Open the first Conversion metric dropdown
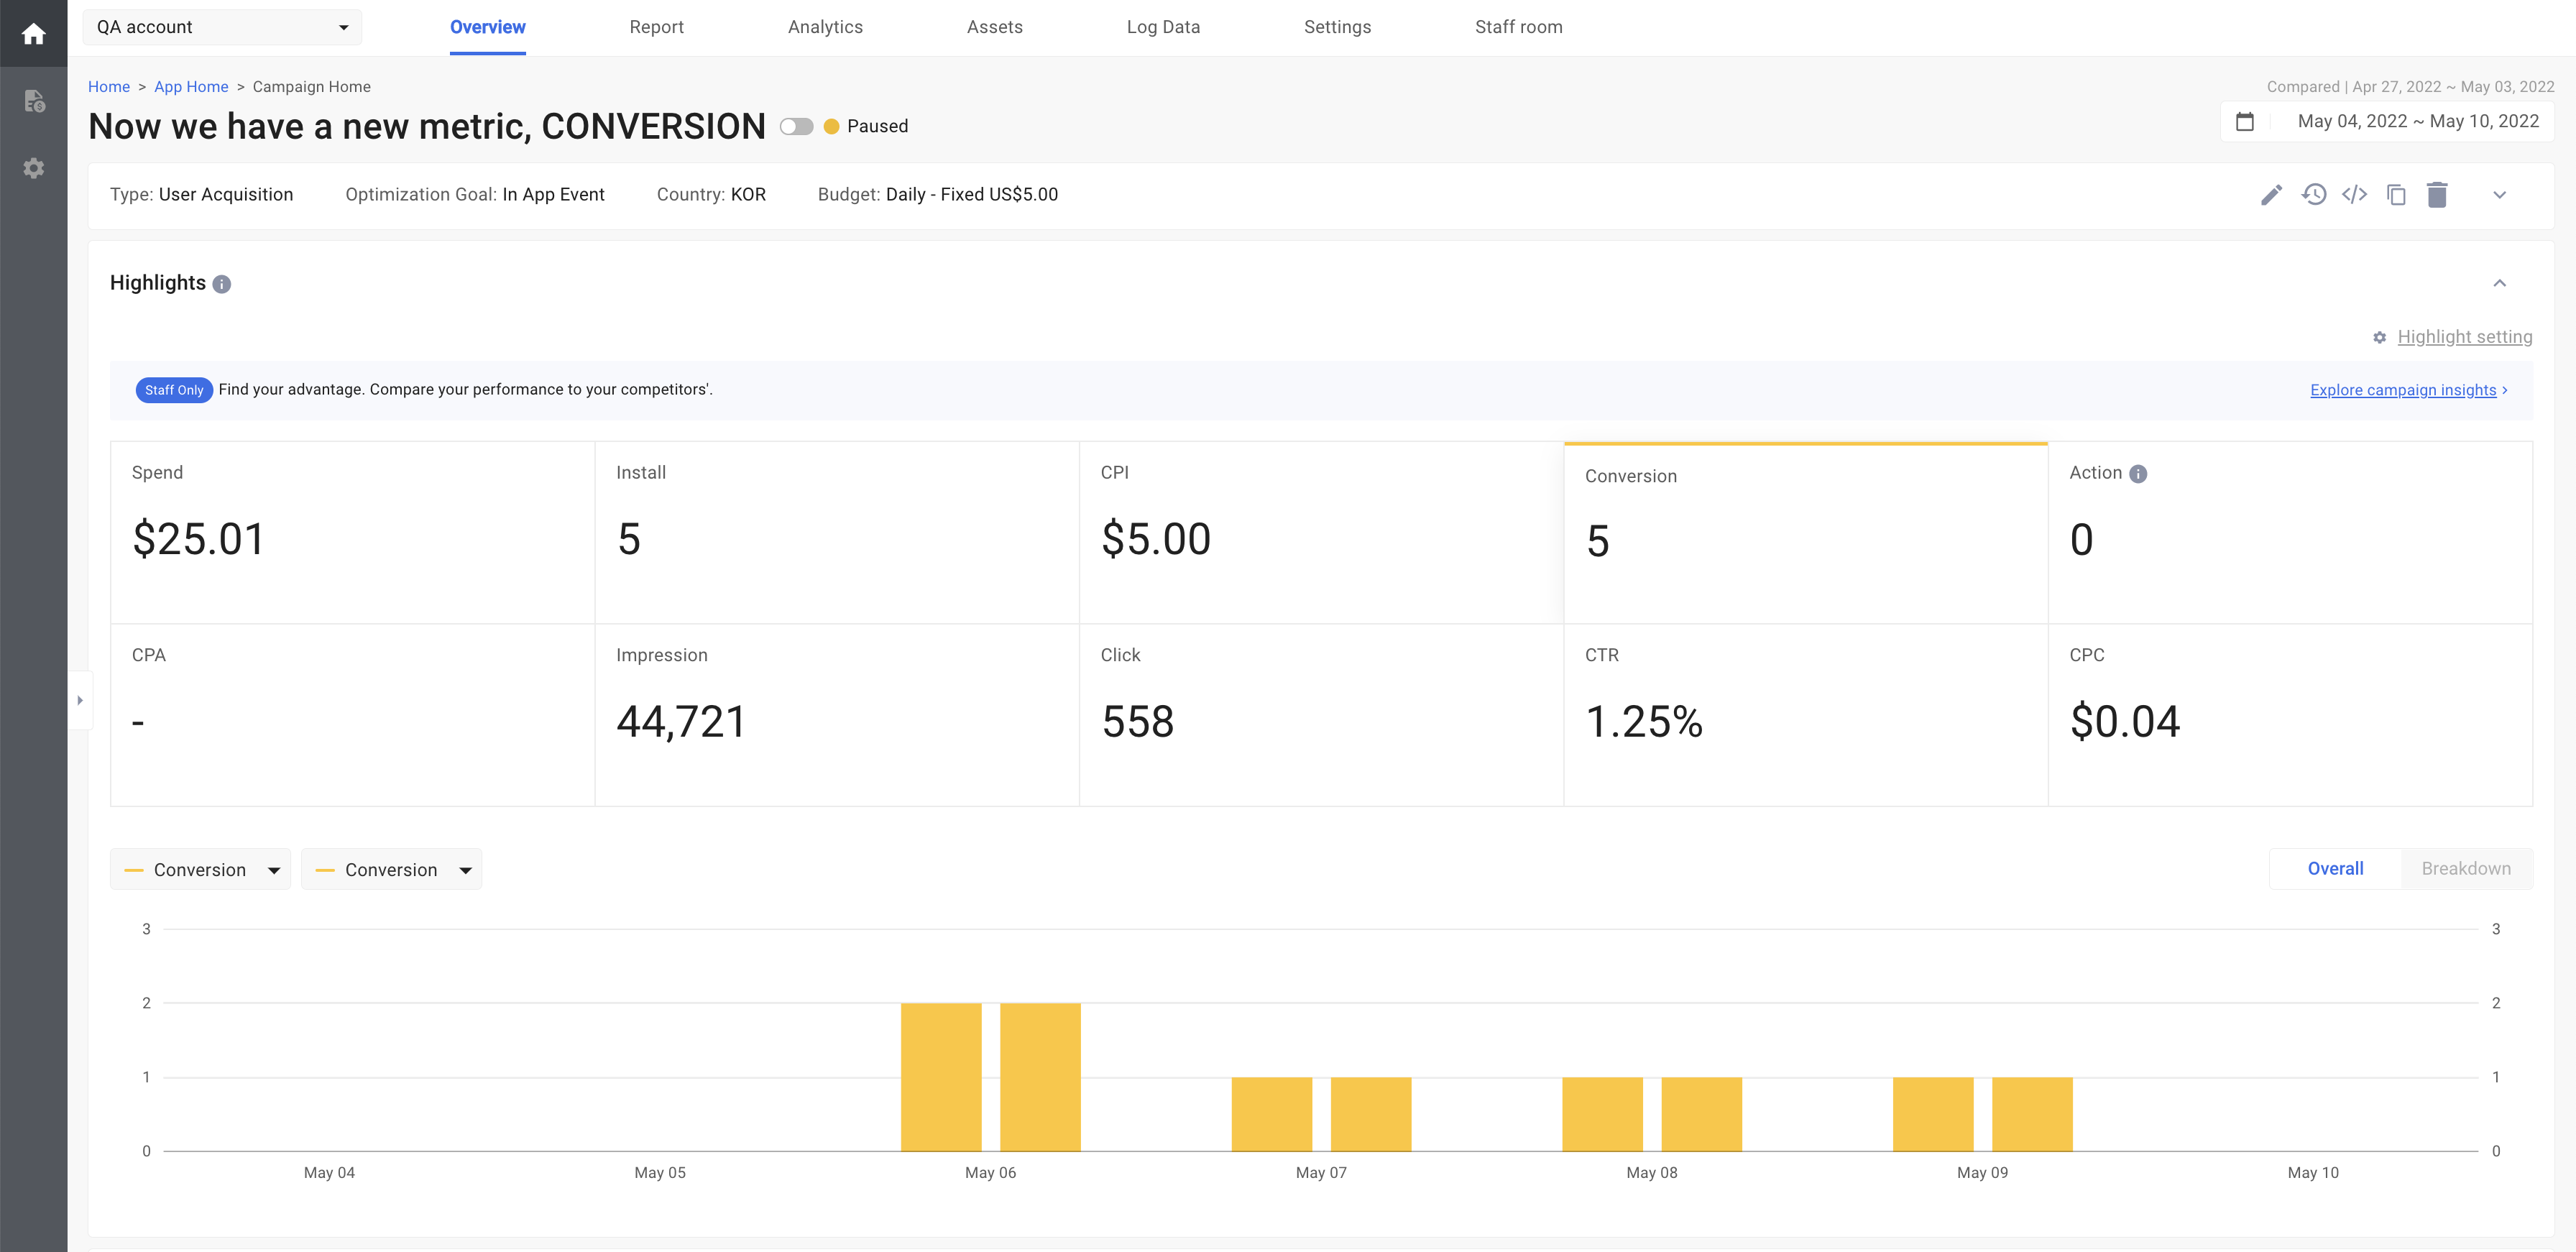Screen dimensions: 2576x1252 [x=200, y=870]
